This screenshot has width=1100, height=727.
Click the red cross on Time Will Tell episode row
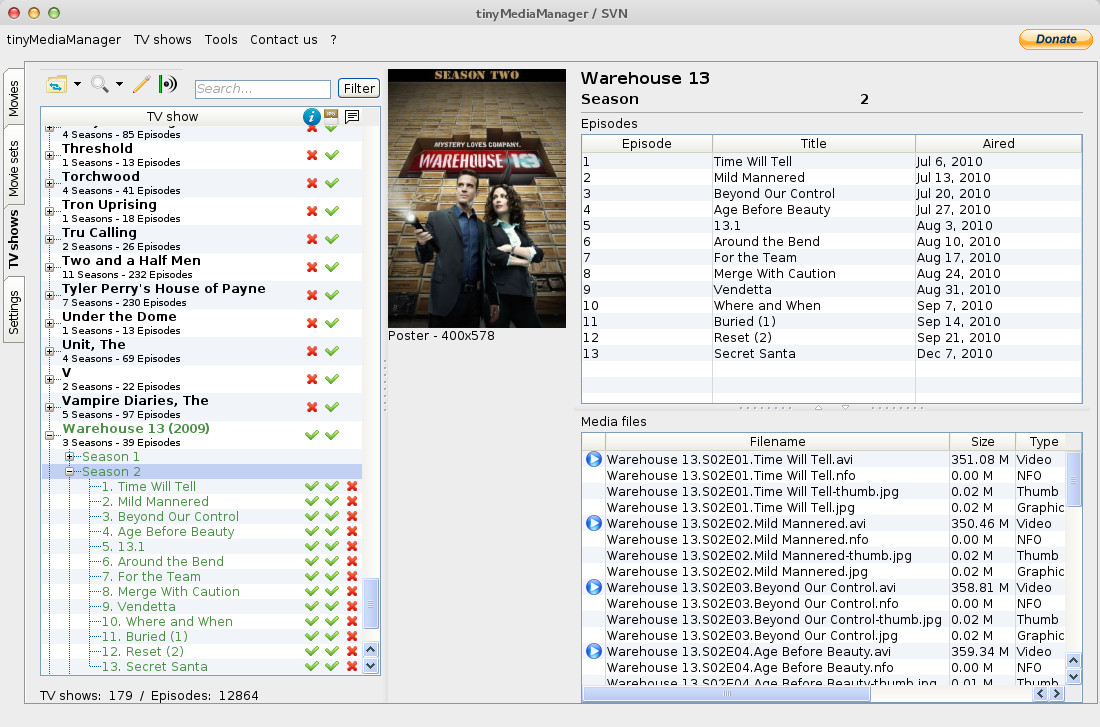coord(352,486)
